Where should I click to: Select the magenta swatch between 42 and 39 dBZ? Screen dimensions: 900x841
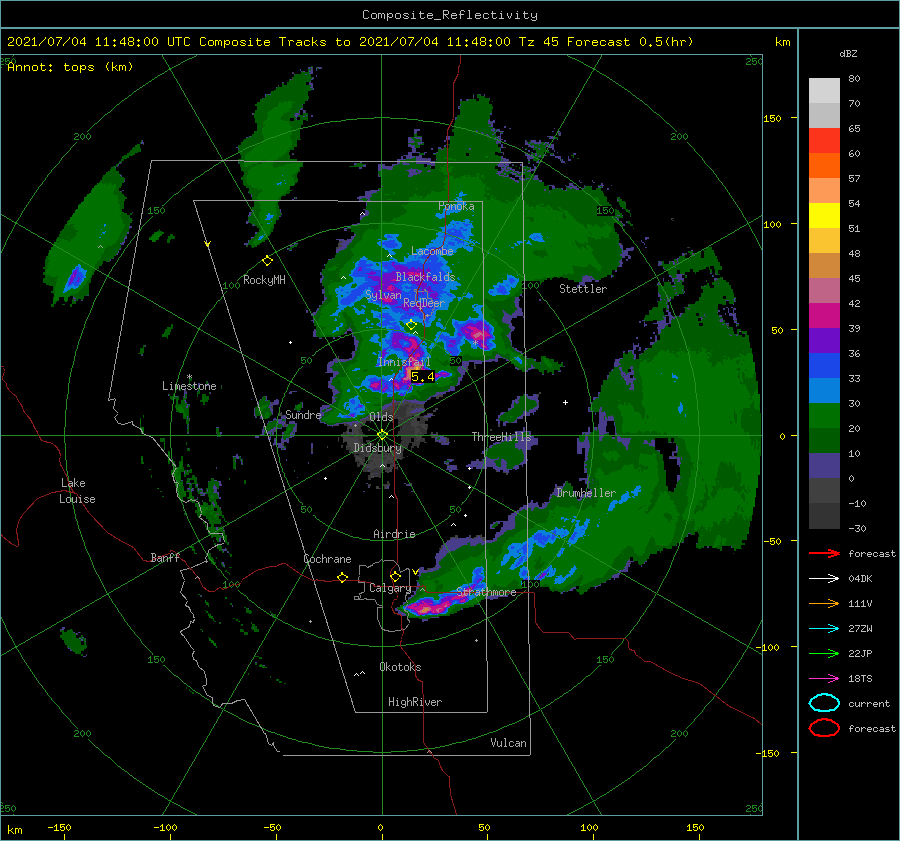coord(824,316)
